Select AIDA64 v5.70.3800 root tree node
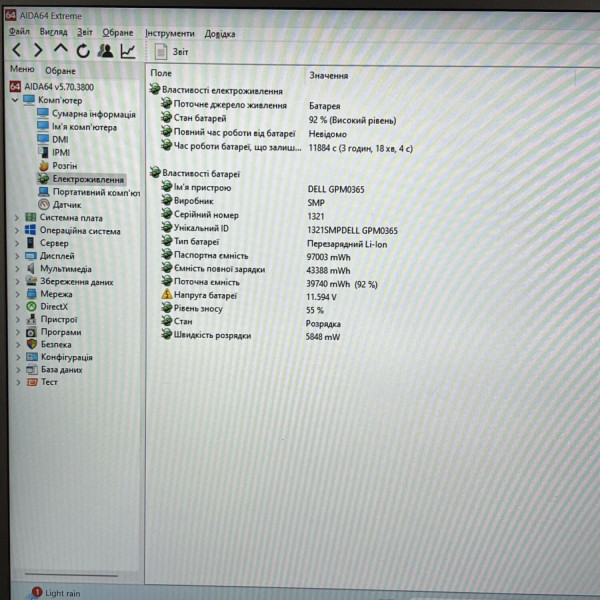600x600 pixels. point(52,87)
